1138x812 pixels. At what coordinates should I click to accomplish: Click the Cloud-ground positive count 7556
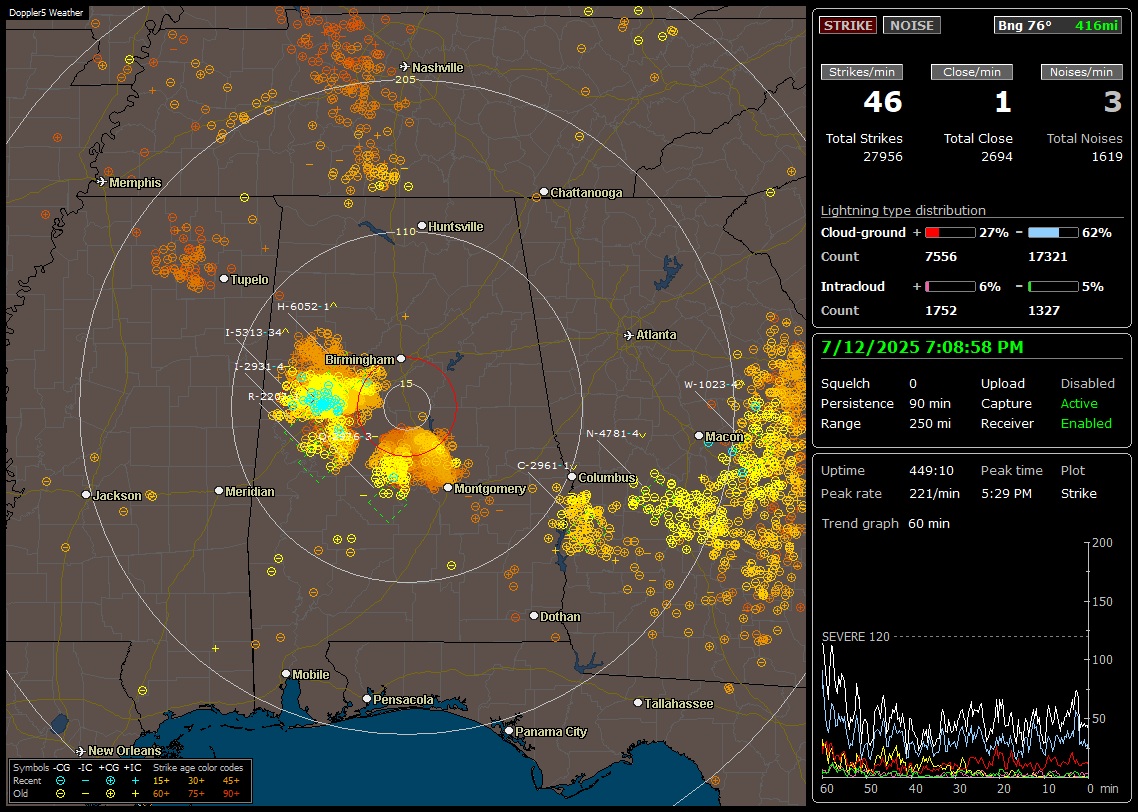[941, 256]
